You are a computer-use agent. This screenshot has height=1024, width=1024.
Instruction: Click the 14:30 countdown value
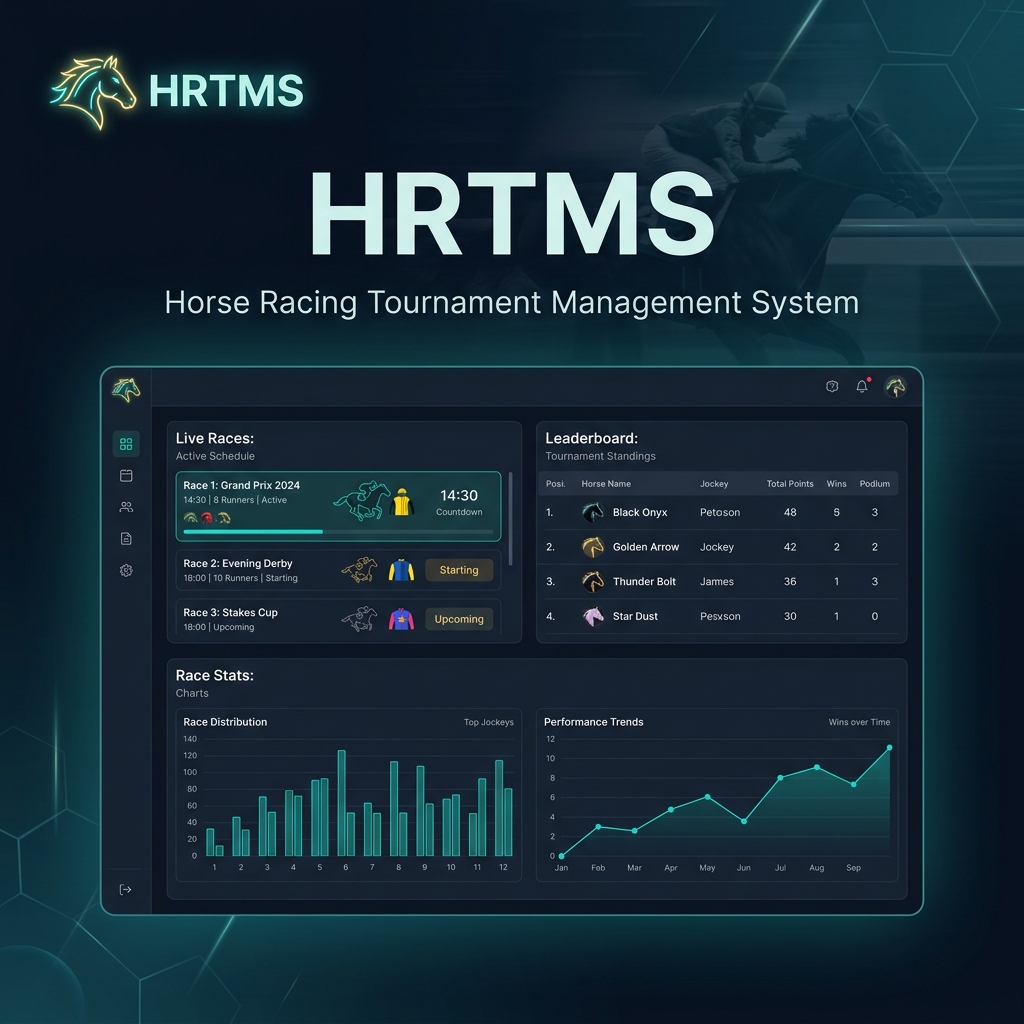coord(459,495)
